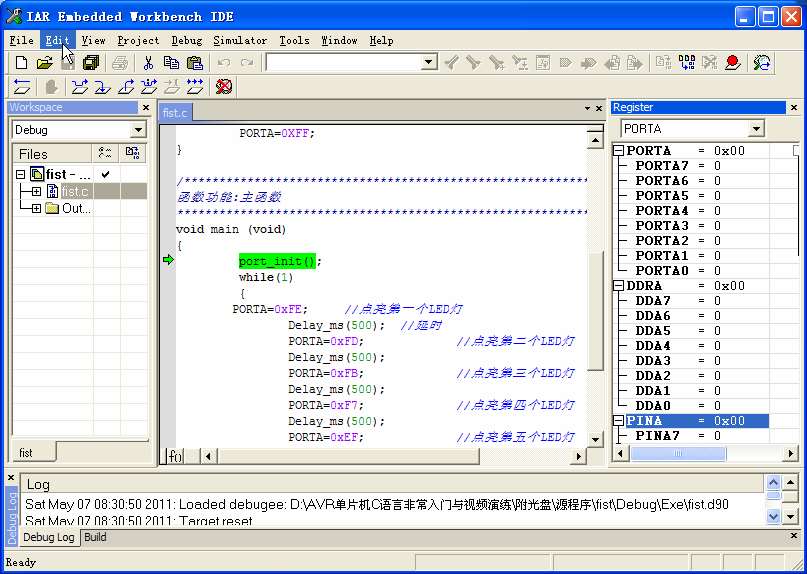The height and width of the screenshot is (574, 807).
Task: Open the Debug configuration dropdown in Workspace
Action: point(138,130)
